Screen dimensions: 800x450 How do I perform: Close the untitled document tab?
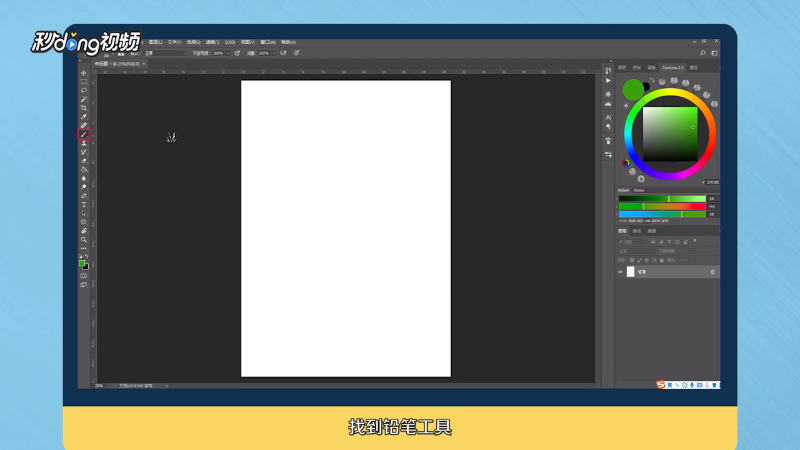click(144, 64)
